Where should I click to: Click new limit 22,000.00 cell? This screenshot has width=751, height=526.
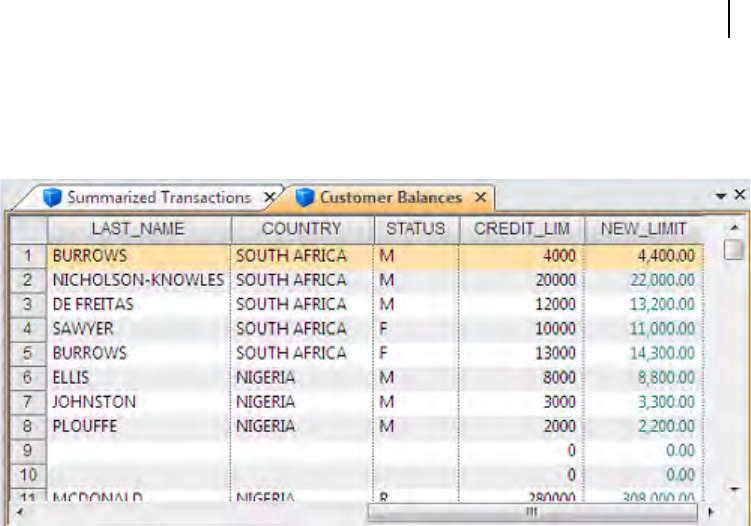[644, 280]
